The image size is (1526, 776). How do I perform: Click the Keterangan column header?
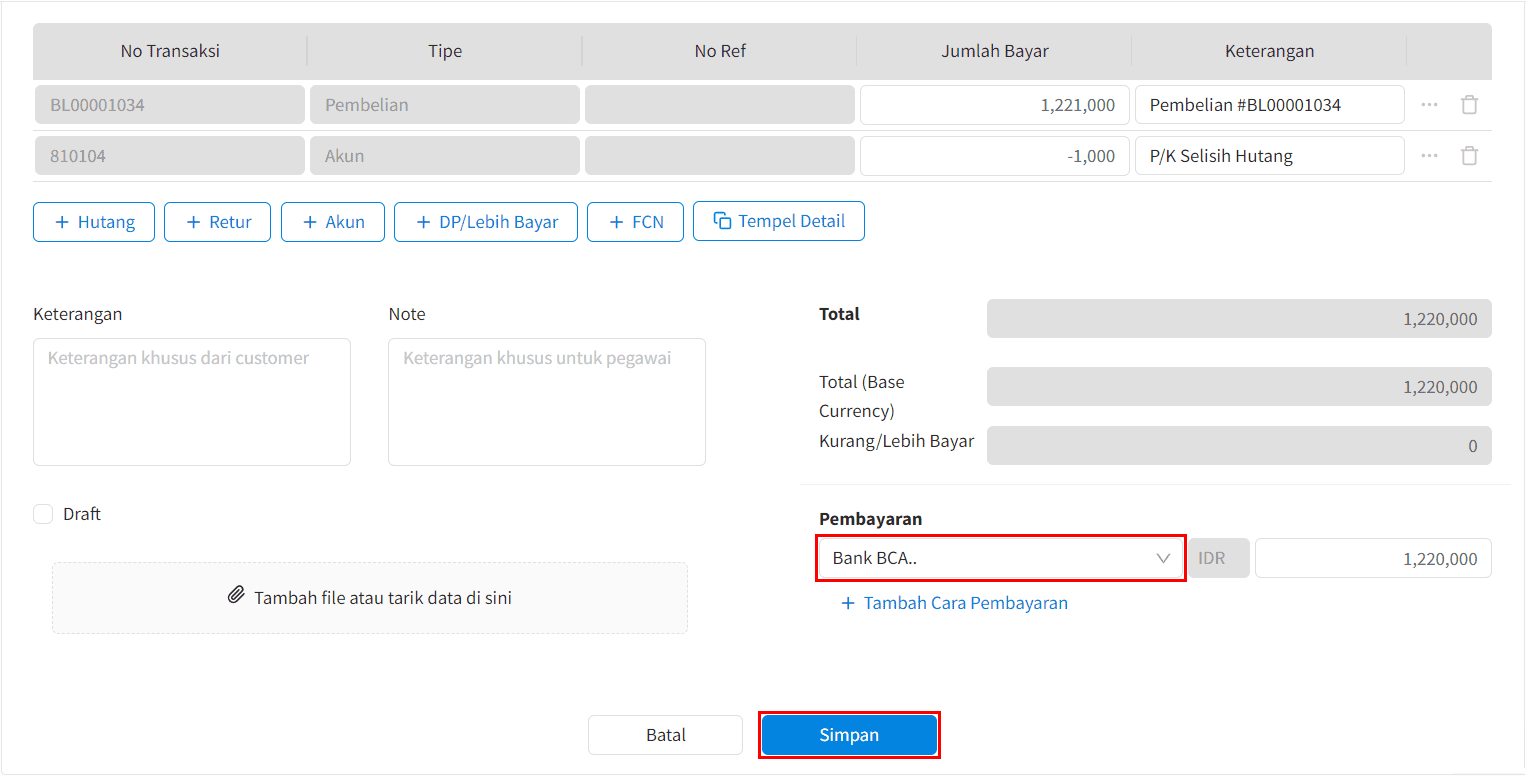[x=1270, y=51]
